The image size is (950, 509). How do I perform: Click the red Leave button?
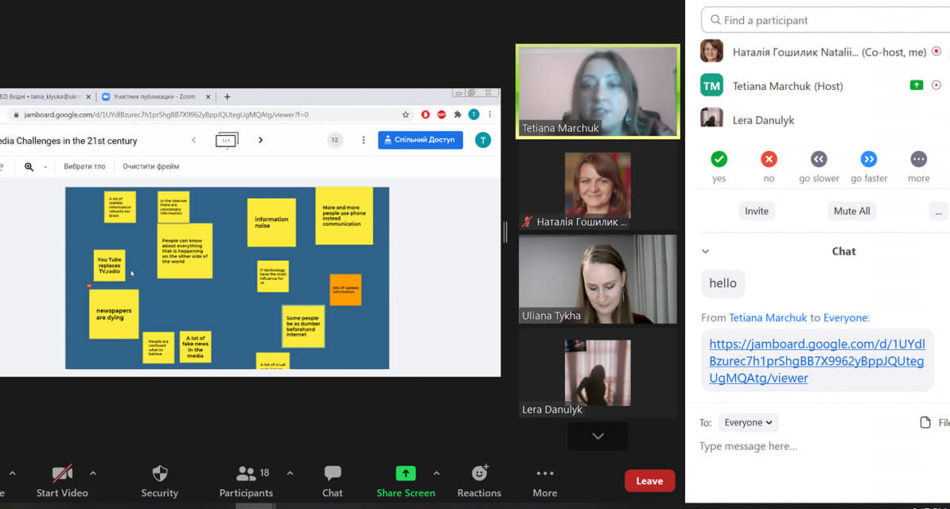pyautogui.click(x=649, y=481)
